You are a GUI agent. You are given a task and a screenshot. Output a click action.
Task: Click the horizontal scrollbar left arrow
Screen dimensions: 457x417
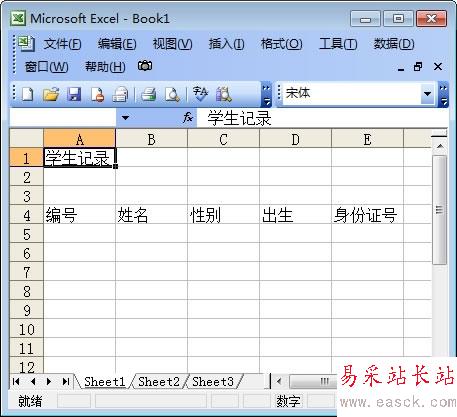(279, 381)
